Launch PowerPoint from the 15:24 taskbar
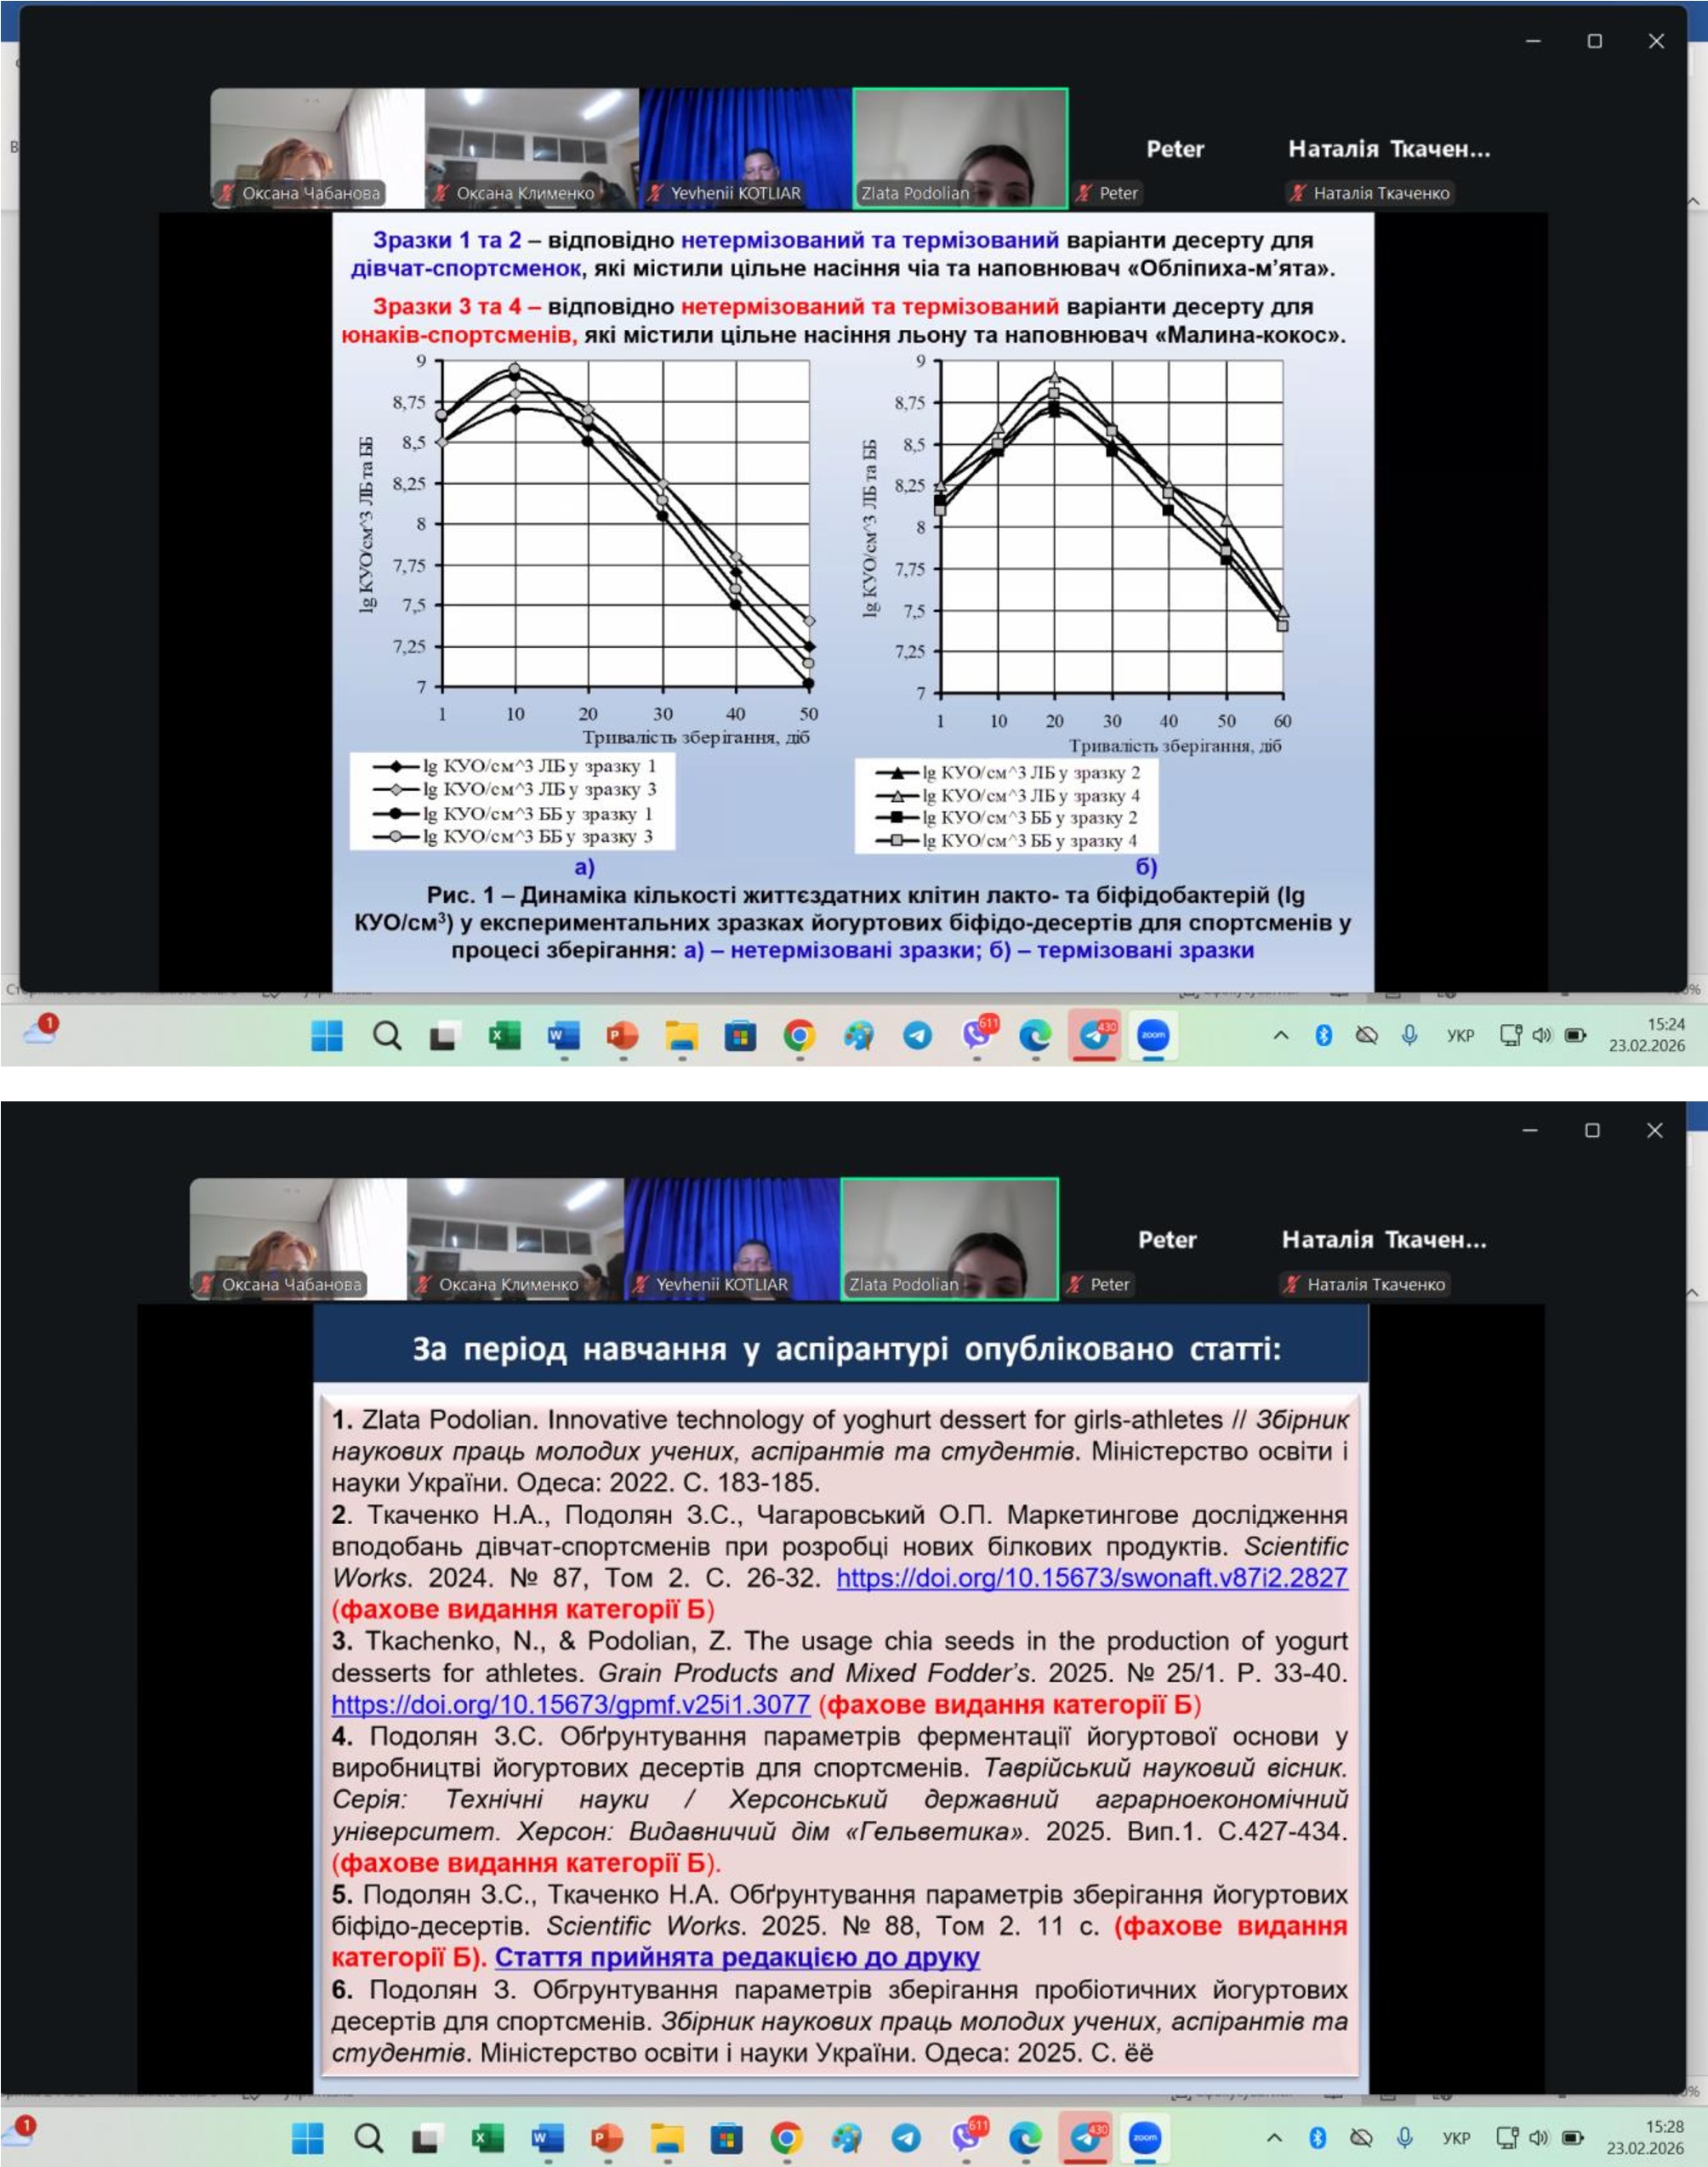Image resolution: width=1708 pixels, height=2167 pixels. (x=622, y=1036)
